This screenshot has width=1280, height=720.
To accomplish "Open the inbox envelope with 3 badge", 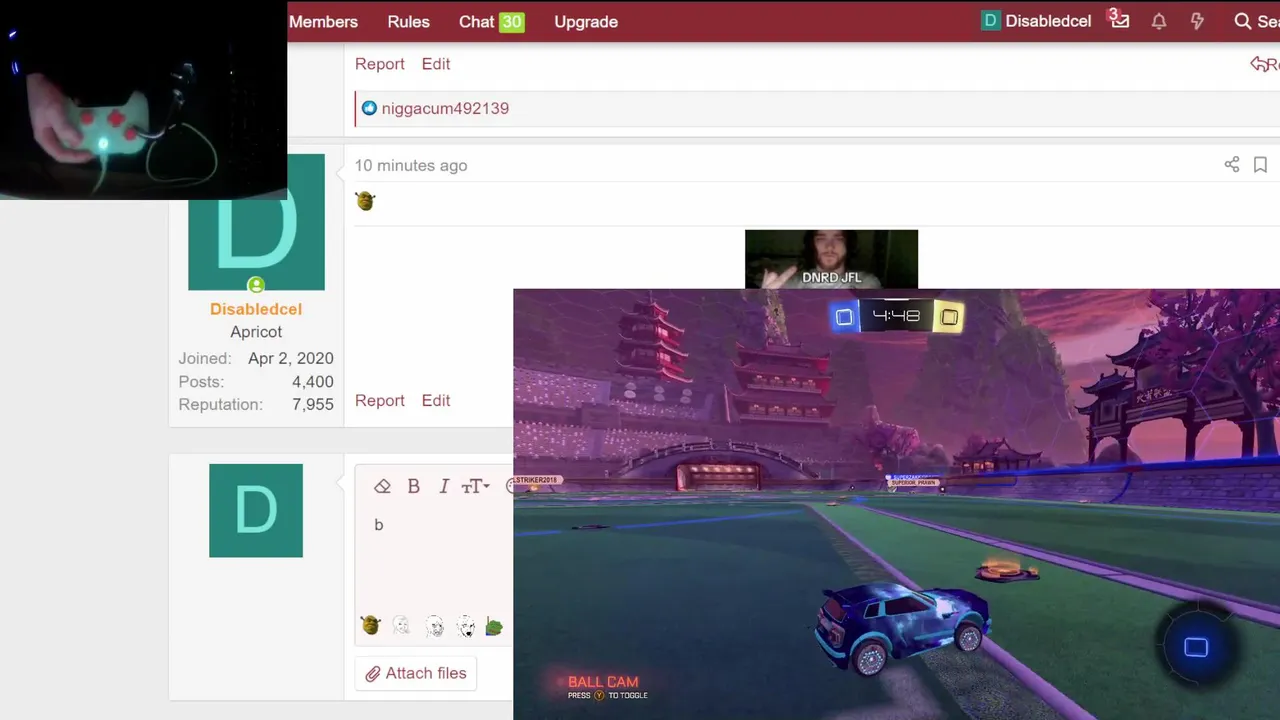I will click(1119, 20).
